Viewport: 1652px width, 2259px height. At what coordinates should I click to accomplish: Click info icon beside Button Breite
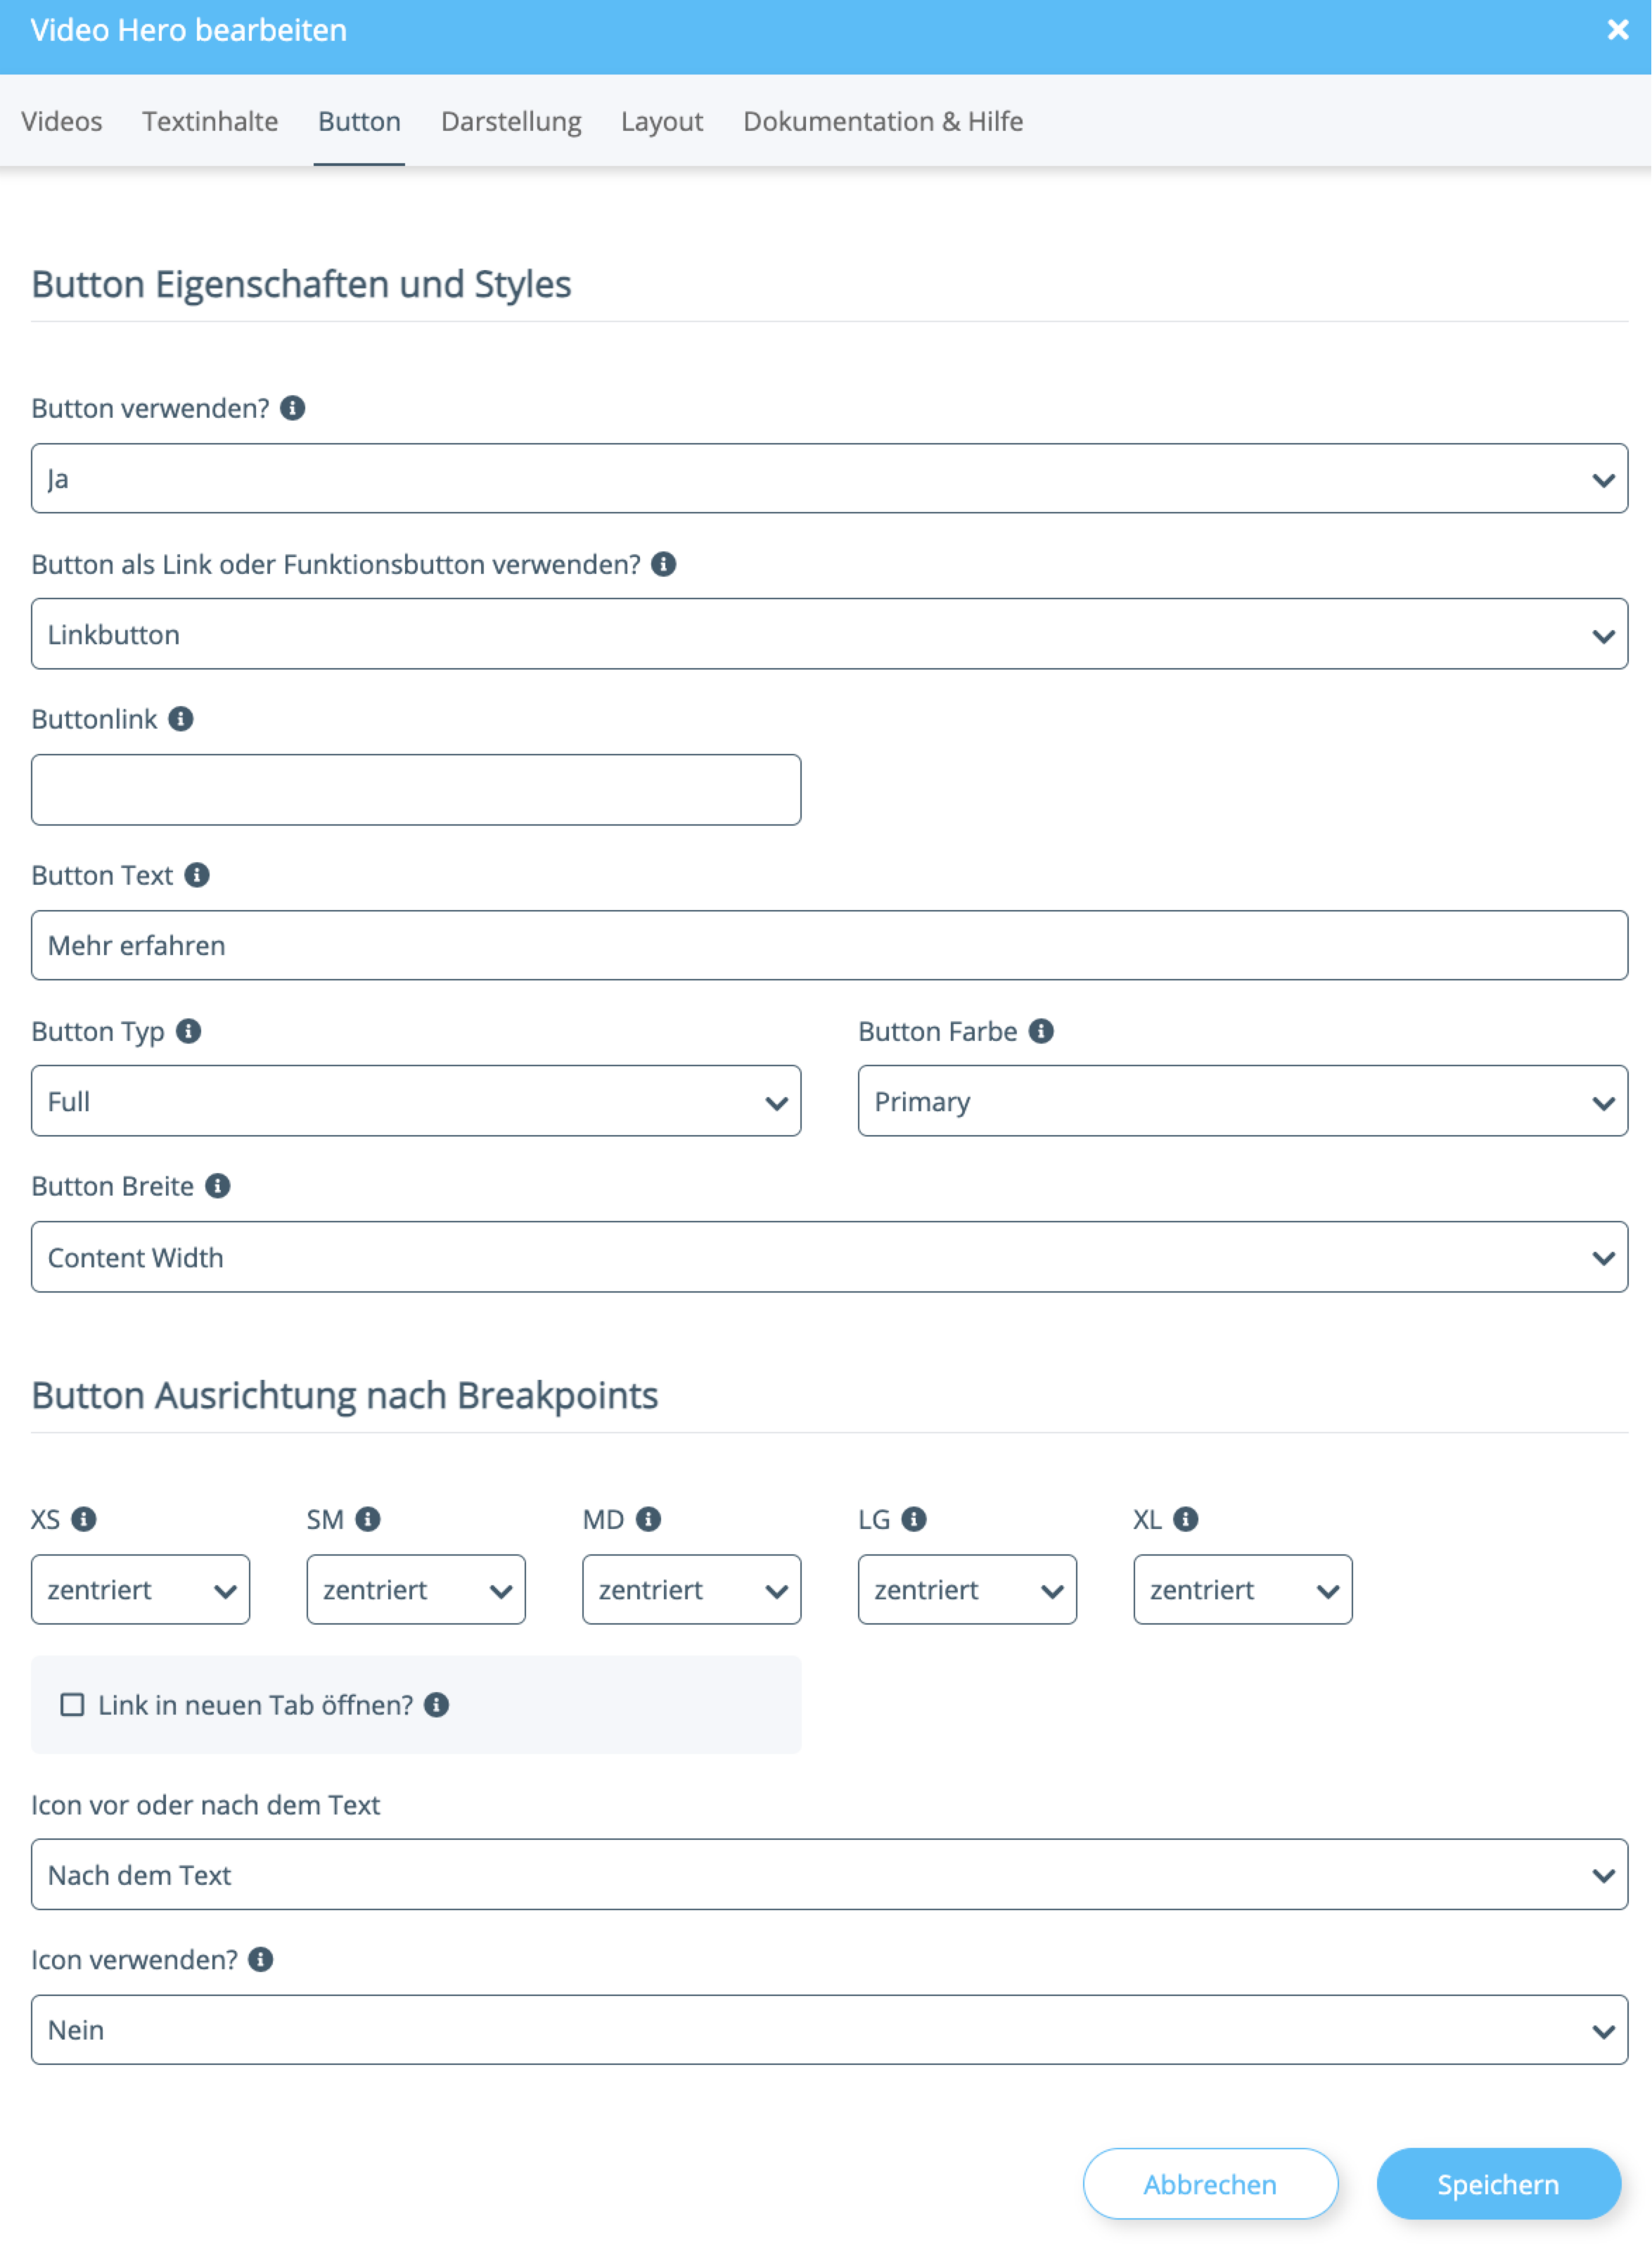click(x=217, y=1186)
